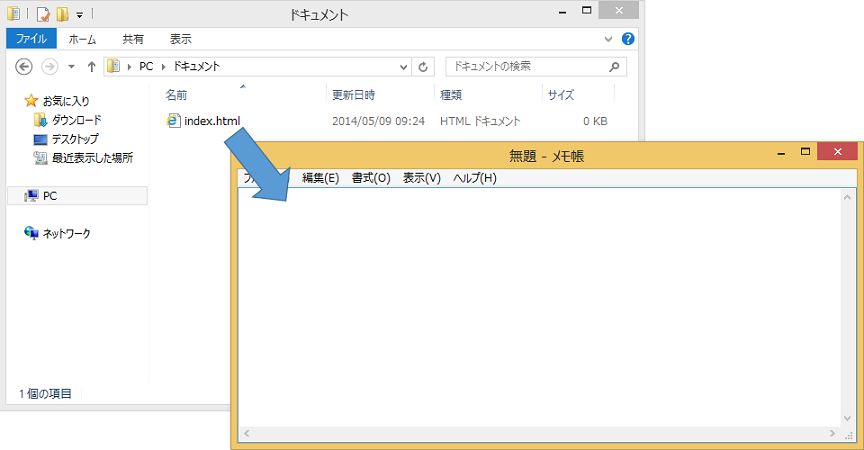864x450 pixels.
Task: Open the address bar history dropdown
Action: 404,66
